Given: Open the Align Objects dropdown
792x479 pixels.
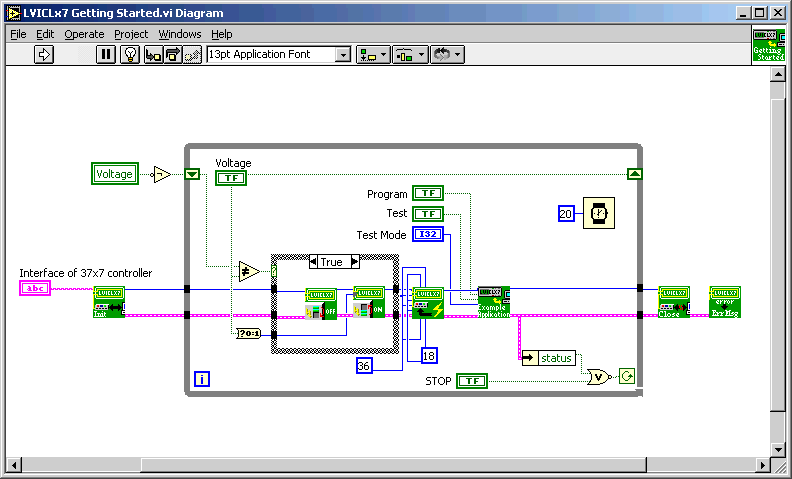Looking at the screenshot, I should point(373,54).
